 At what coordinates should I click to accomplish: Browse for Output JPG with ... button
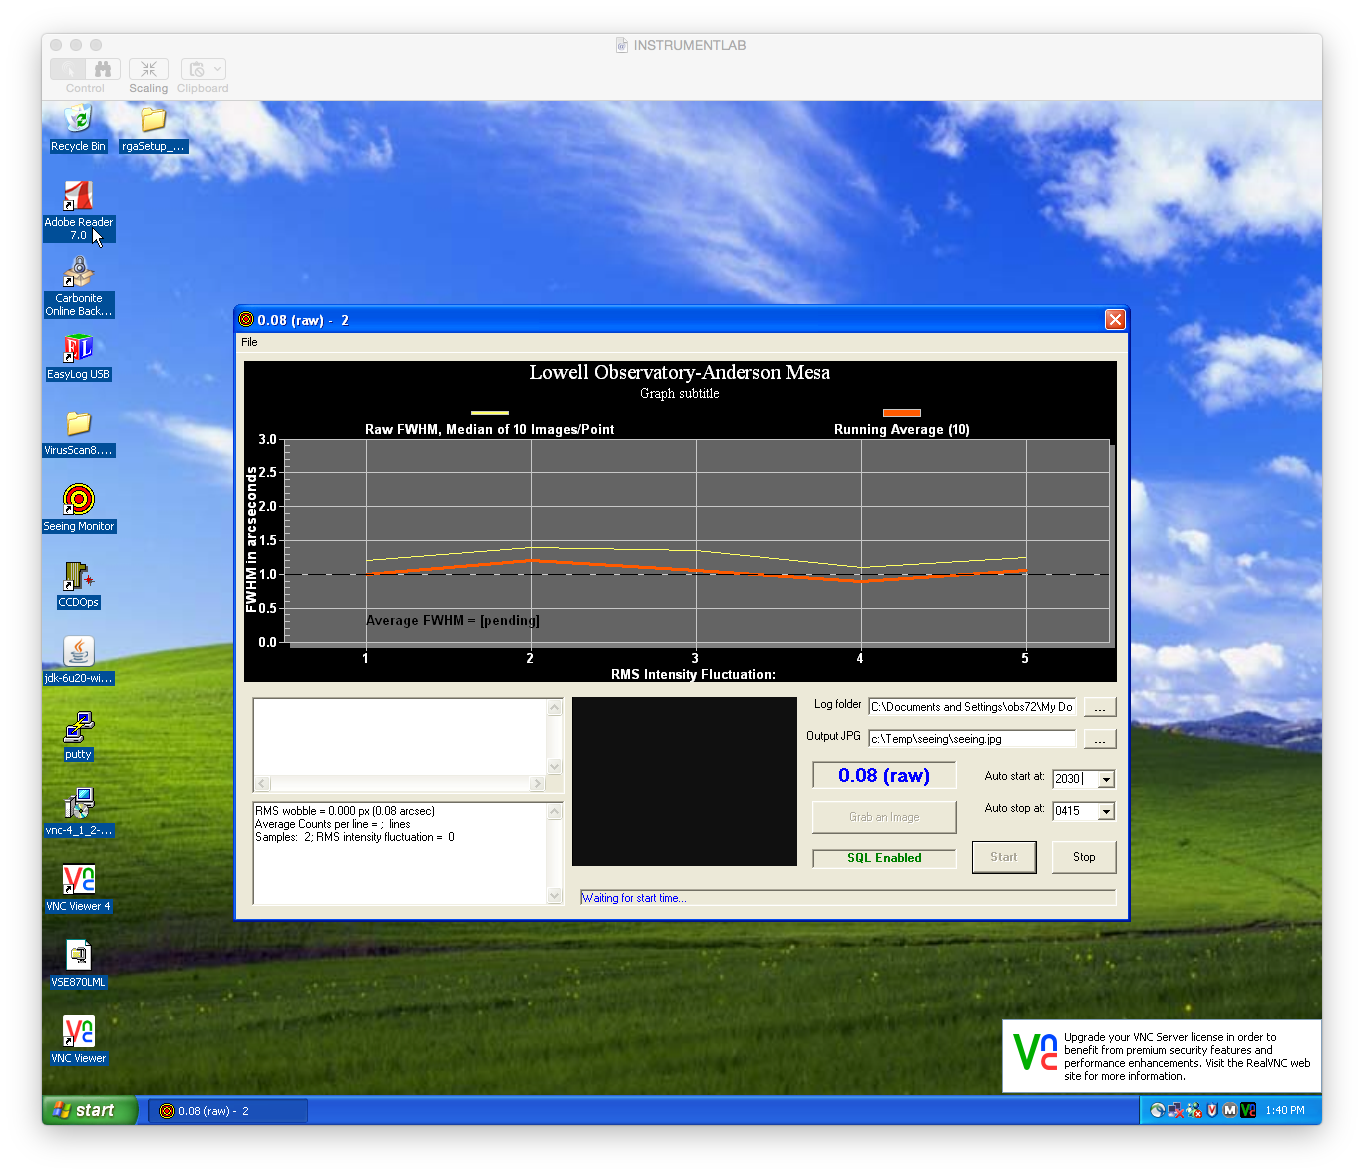1100,739
